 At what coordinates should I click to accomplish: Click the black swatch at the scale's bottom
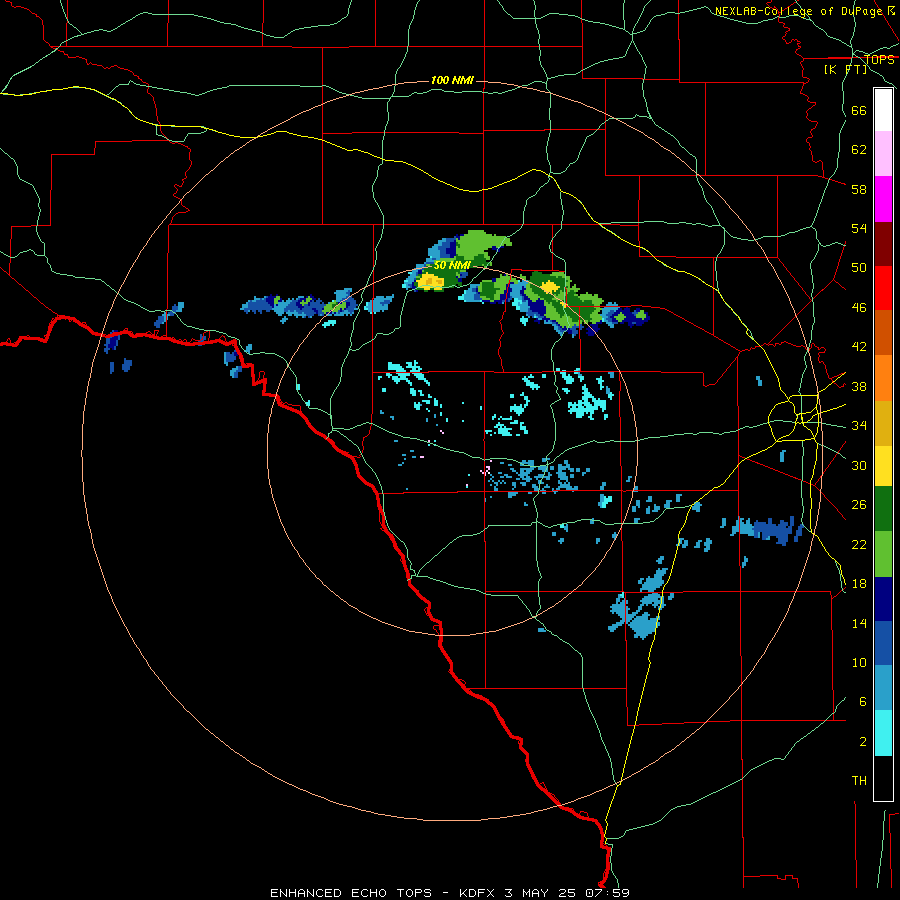click(x=883, y=778)
